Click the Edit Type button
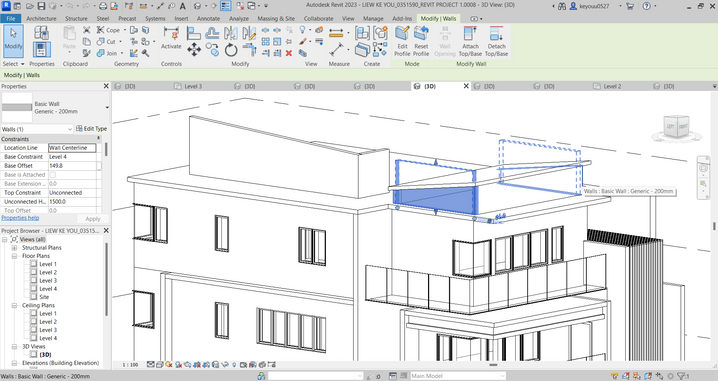 tap(91, 129)
